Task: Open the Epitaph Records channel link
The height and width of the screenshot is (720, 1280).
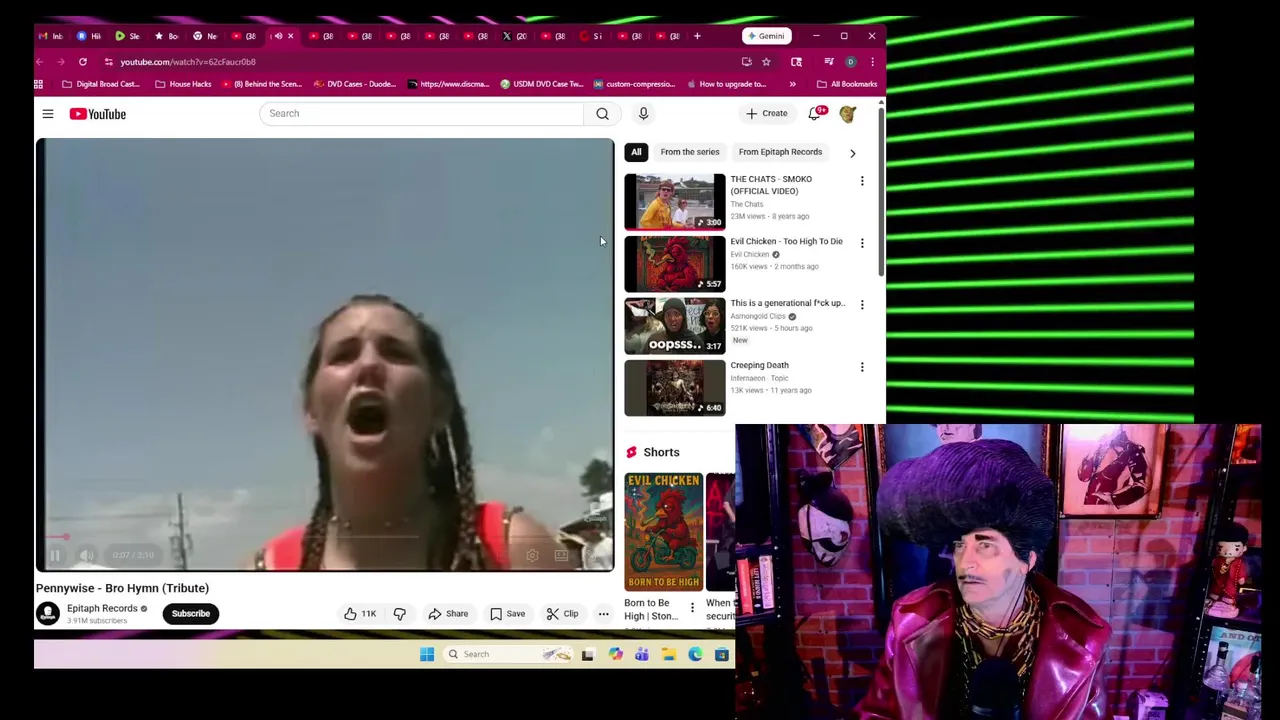Action: [x=102, y=608]
